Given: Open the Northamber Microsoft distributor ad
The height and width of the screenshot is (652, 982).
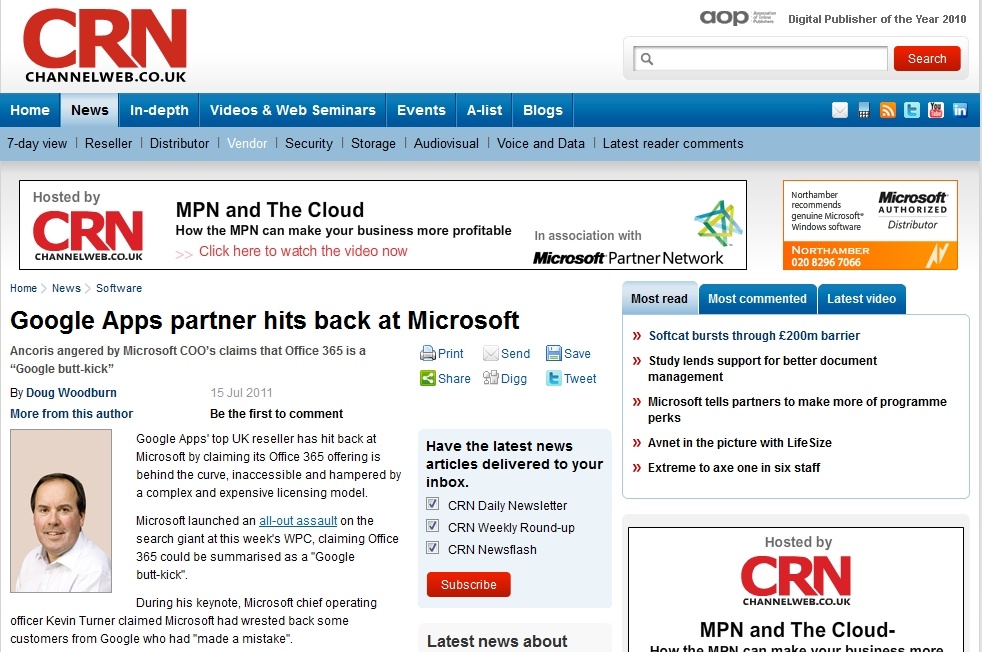Looking at the screenshot, I should [x=870, y=225].
